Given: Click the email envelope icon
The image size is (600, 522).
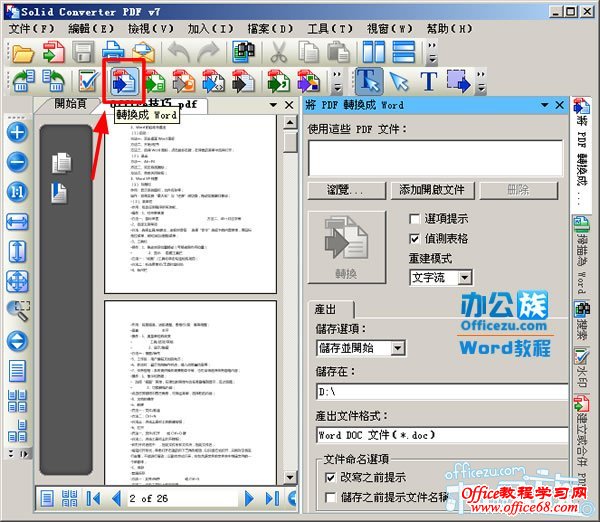Looking at the screenshot, I should pyautogui.click(x=143, y=52).
